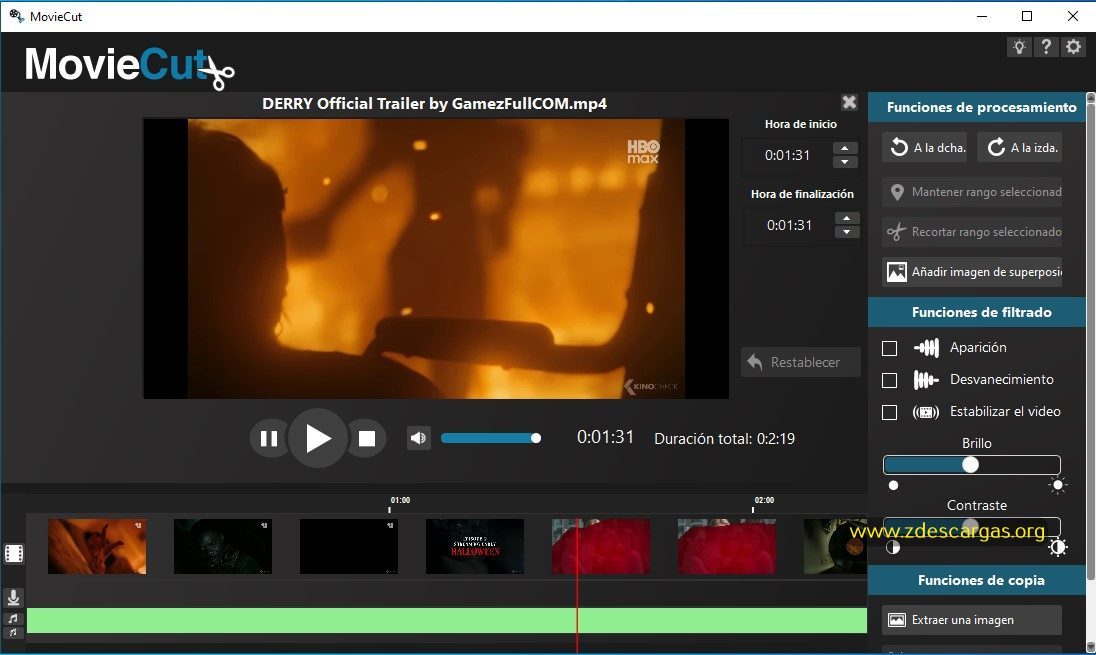The image size is (1096, 655).
Task: Click the high brightness sun icon
Action: [1058, 484]
